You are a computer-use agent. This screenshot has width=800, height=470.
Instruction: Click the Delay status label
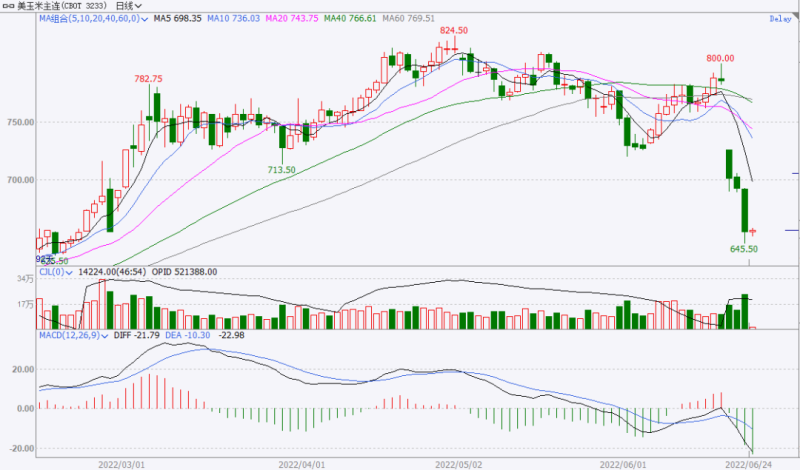pos(780,19)
